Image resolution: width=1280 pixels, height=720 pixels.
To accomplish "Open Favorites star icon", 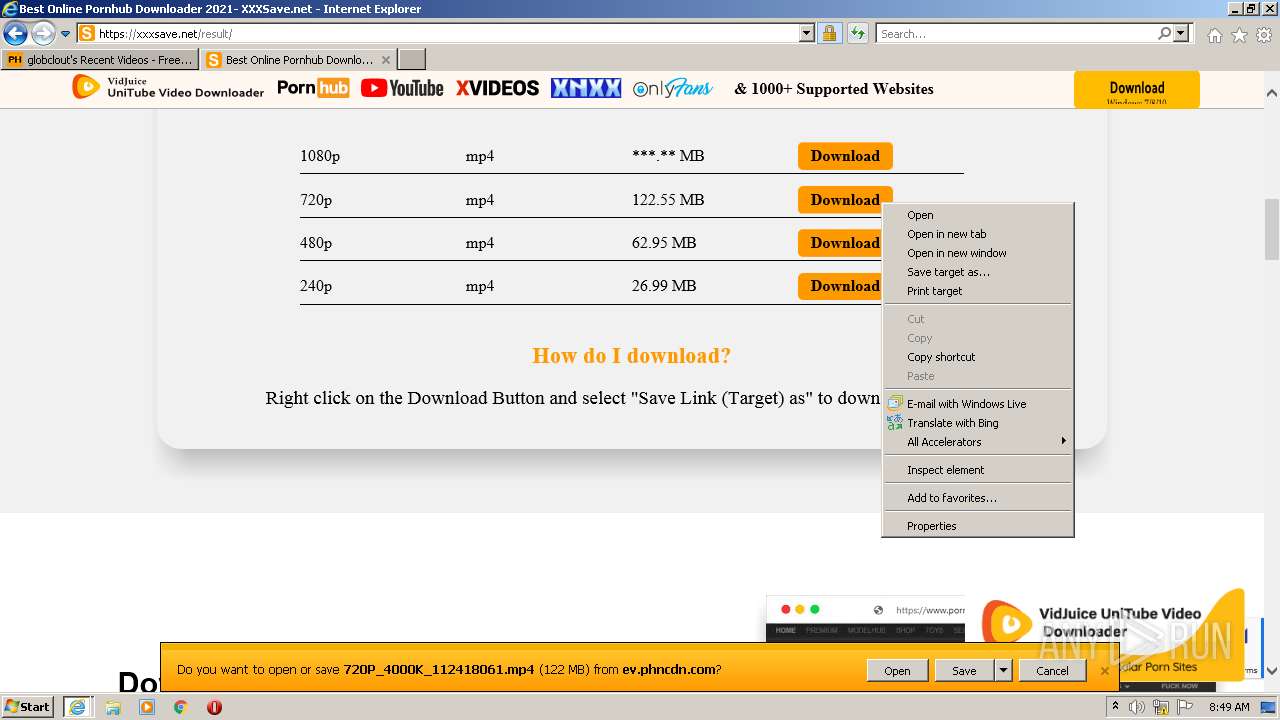I will (1239, 35).
